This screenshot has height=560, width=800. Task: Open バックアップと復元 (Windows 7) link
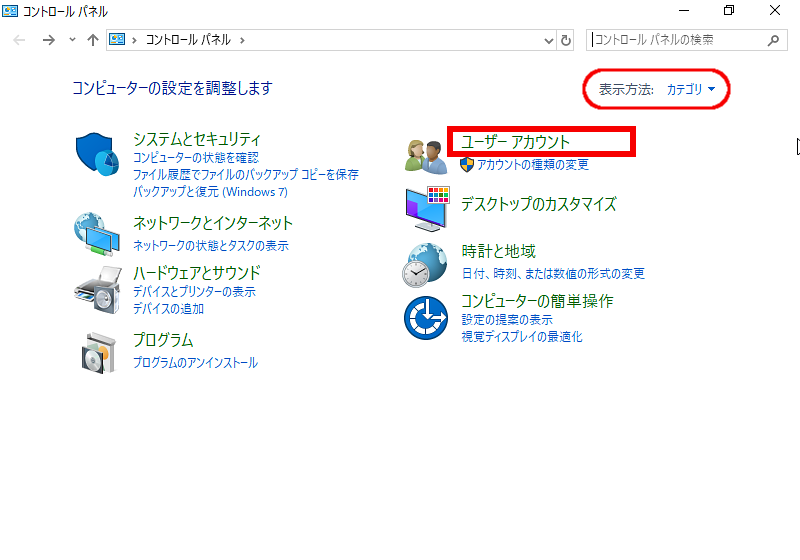coord(210,192)
